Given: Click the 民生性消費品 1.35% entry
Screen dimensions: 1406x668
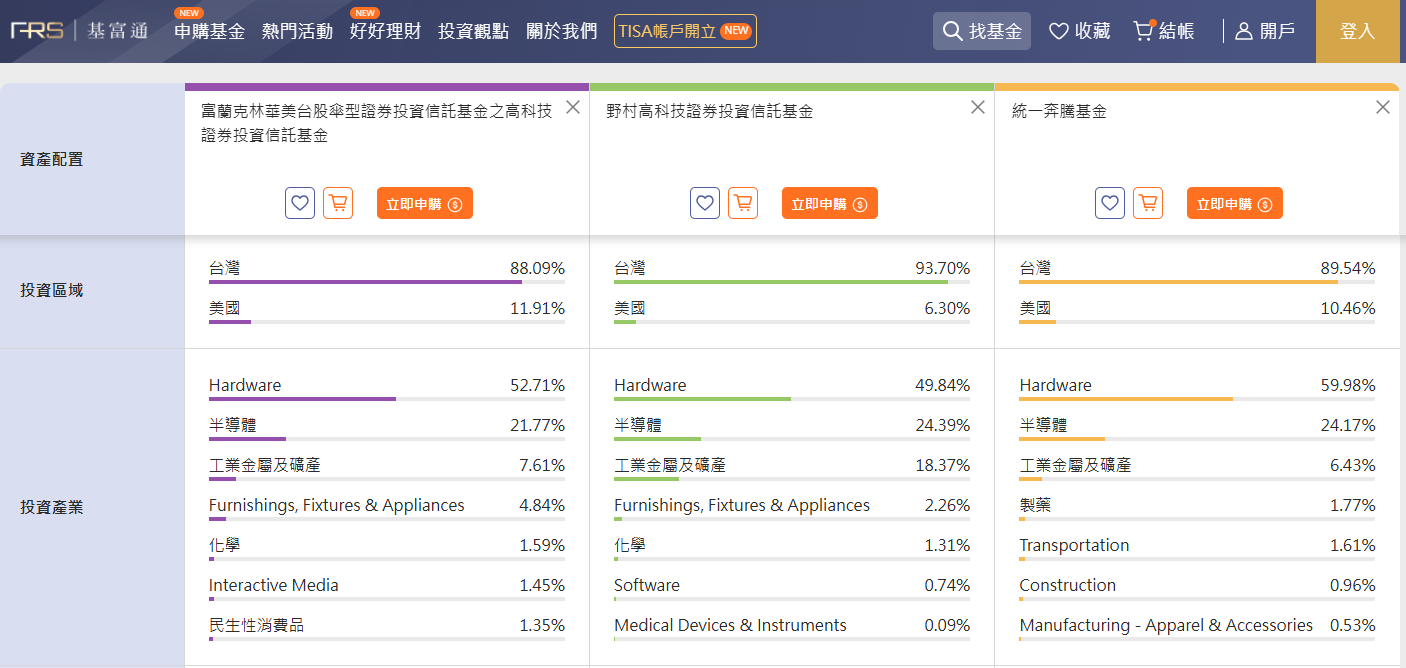Looking at the screenshot, I should (x=387, y=628).
